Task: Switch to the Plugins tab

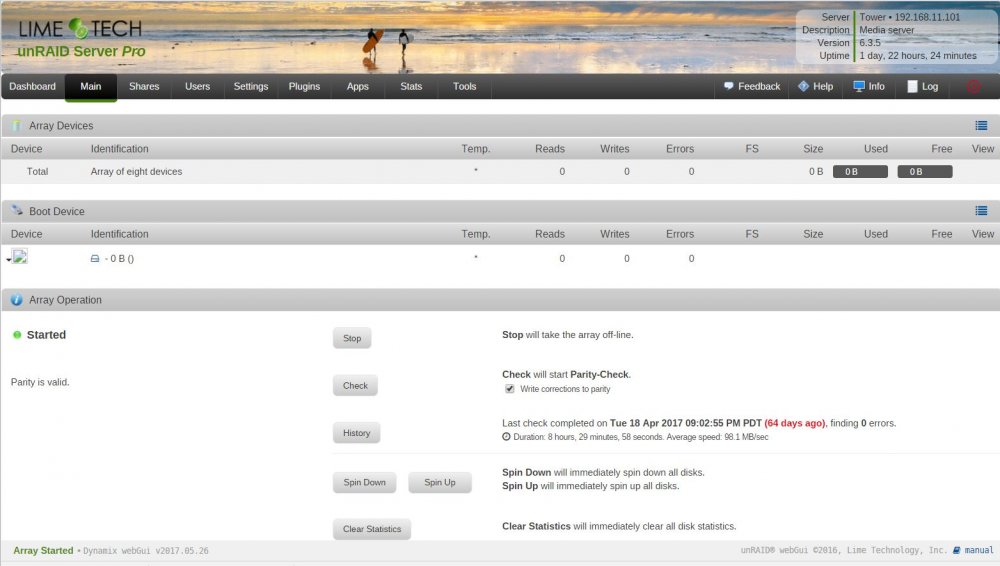Action: click(x=304, y=86)
